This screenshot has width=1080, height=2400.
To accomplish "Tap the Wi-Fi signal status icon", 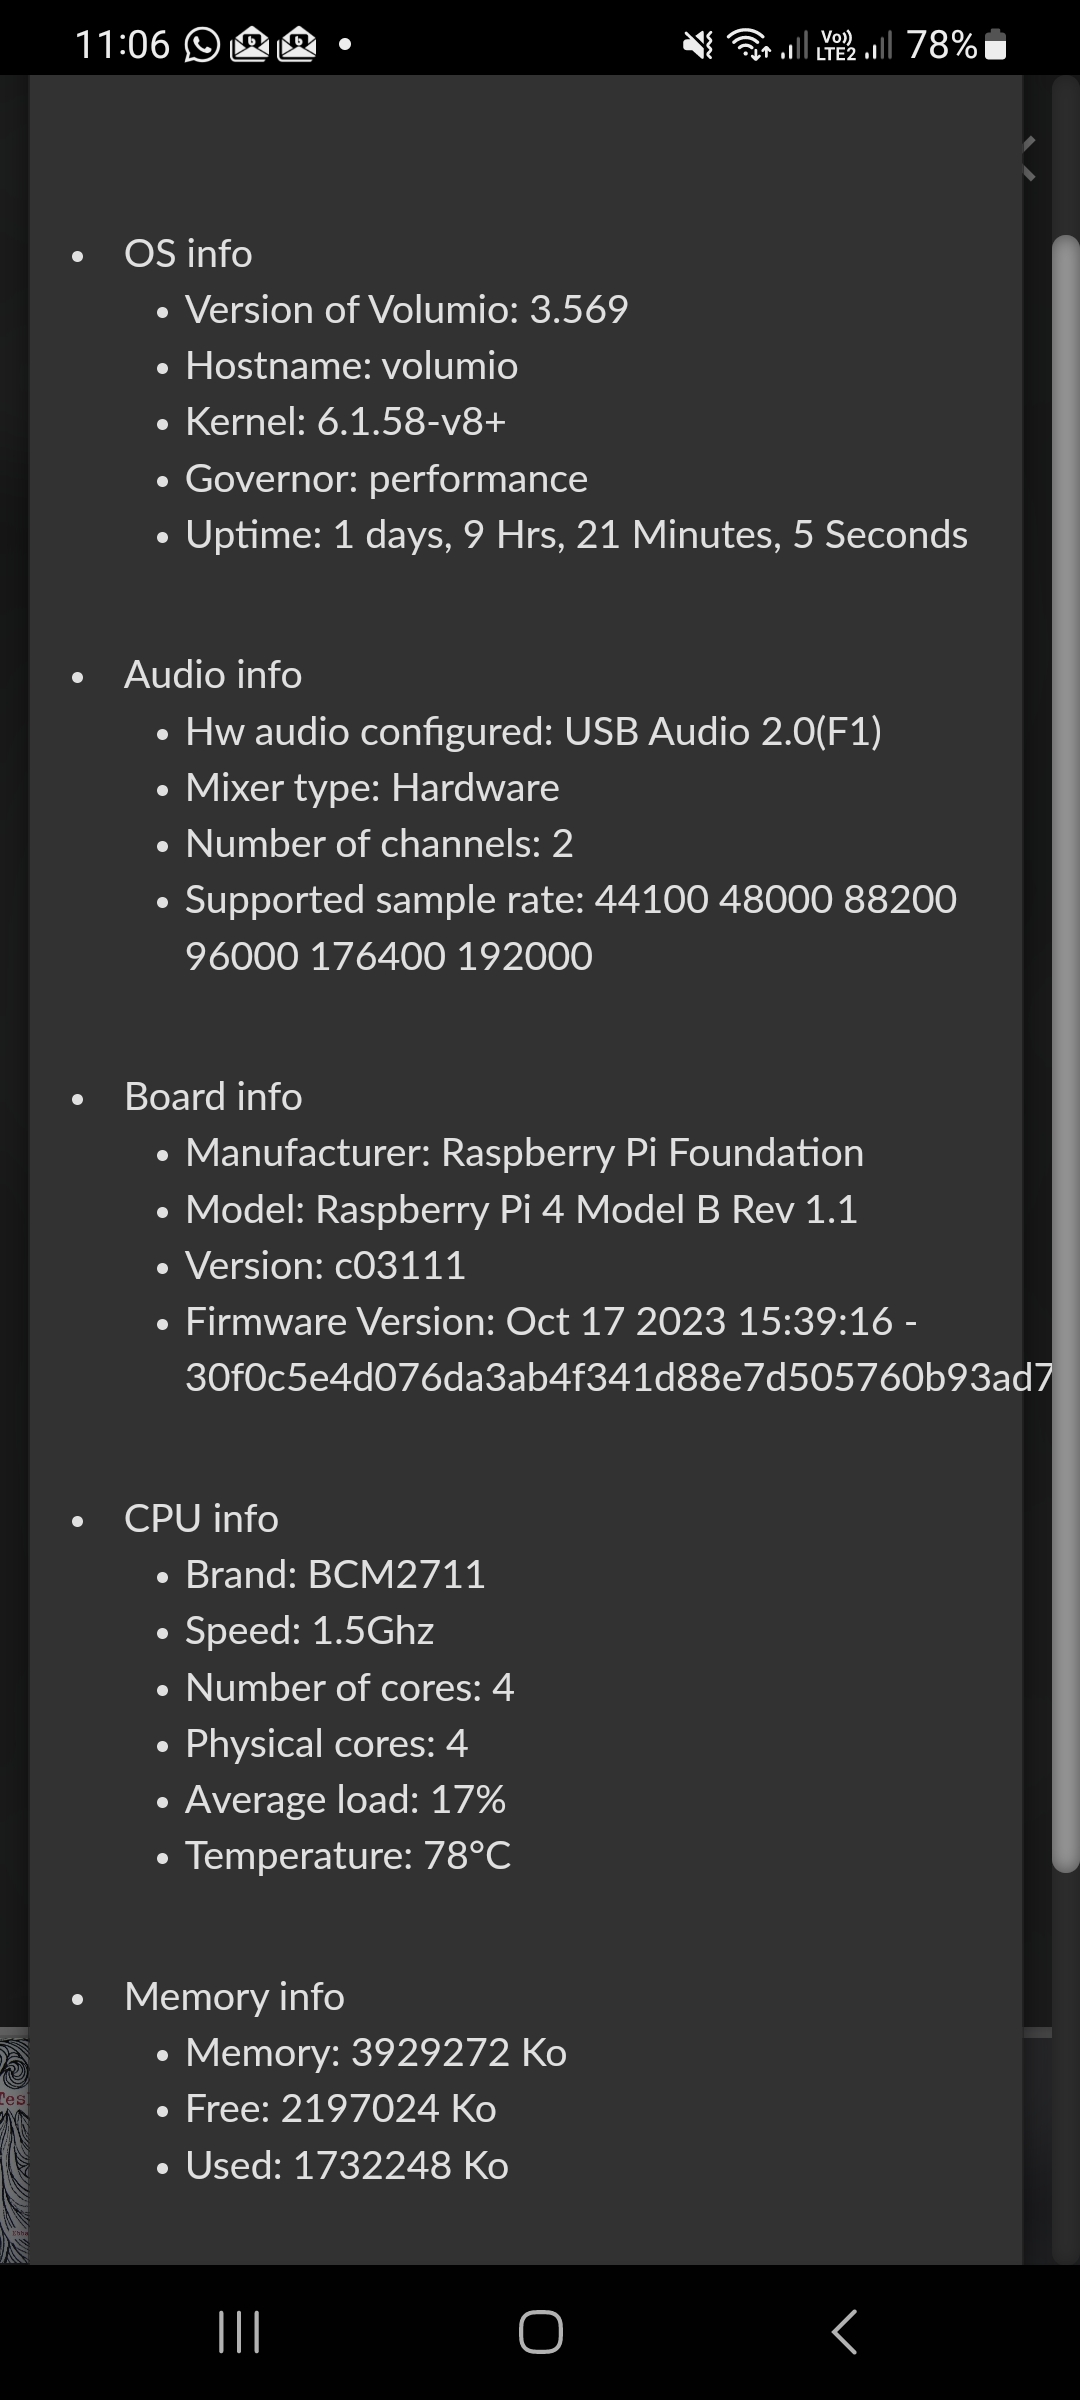I will (749, 45).
